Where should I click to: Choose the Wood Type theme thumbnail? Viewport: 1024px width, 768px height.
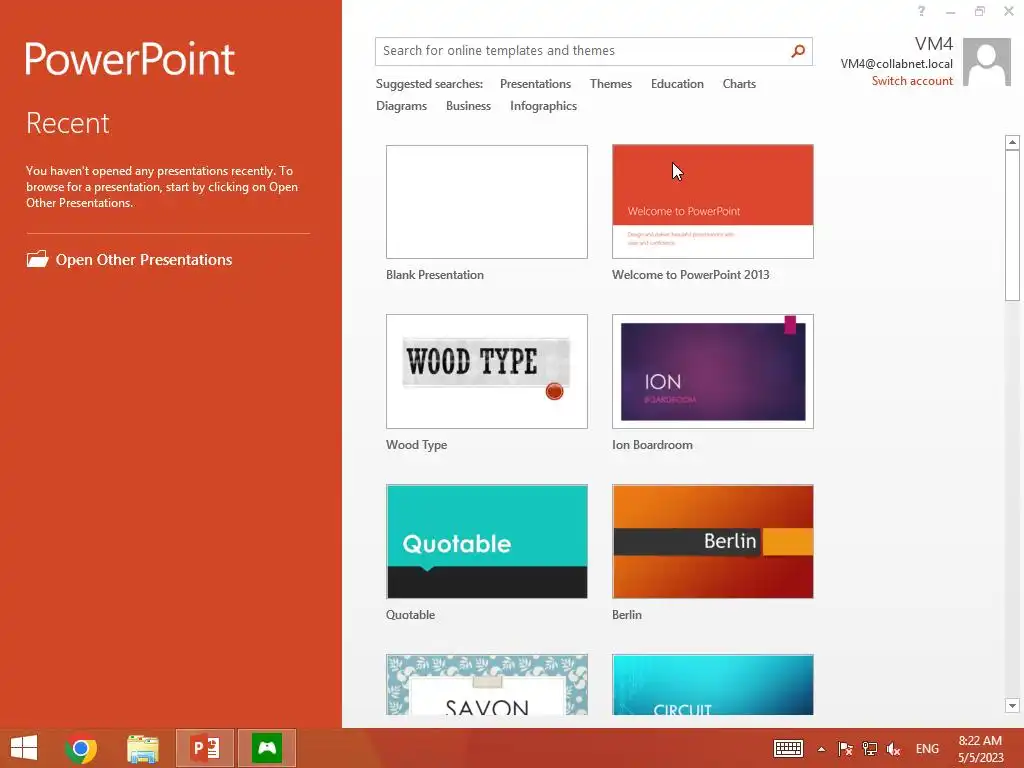pos(487,372)
